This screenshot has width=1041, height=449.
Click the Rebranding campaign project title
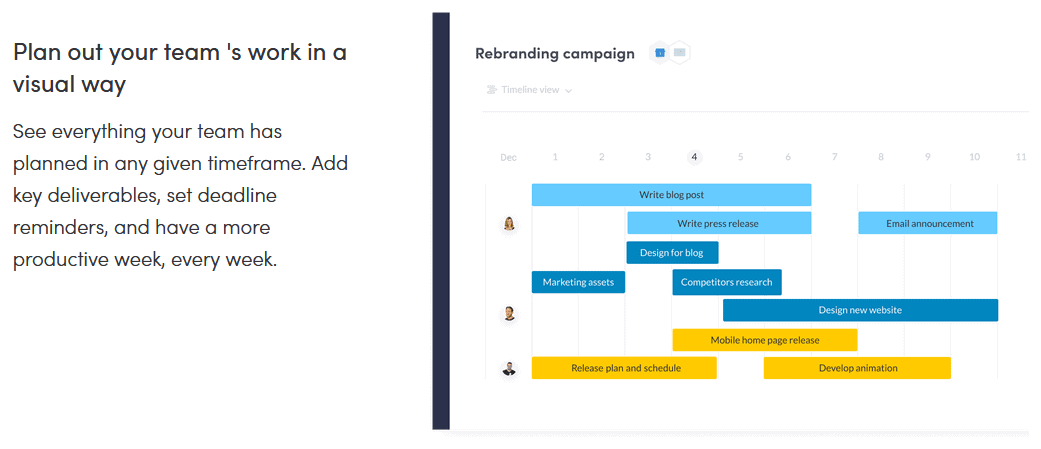coord(555,54)
